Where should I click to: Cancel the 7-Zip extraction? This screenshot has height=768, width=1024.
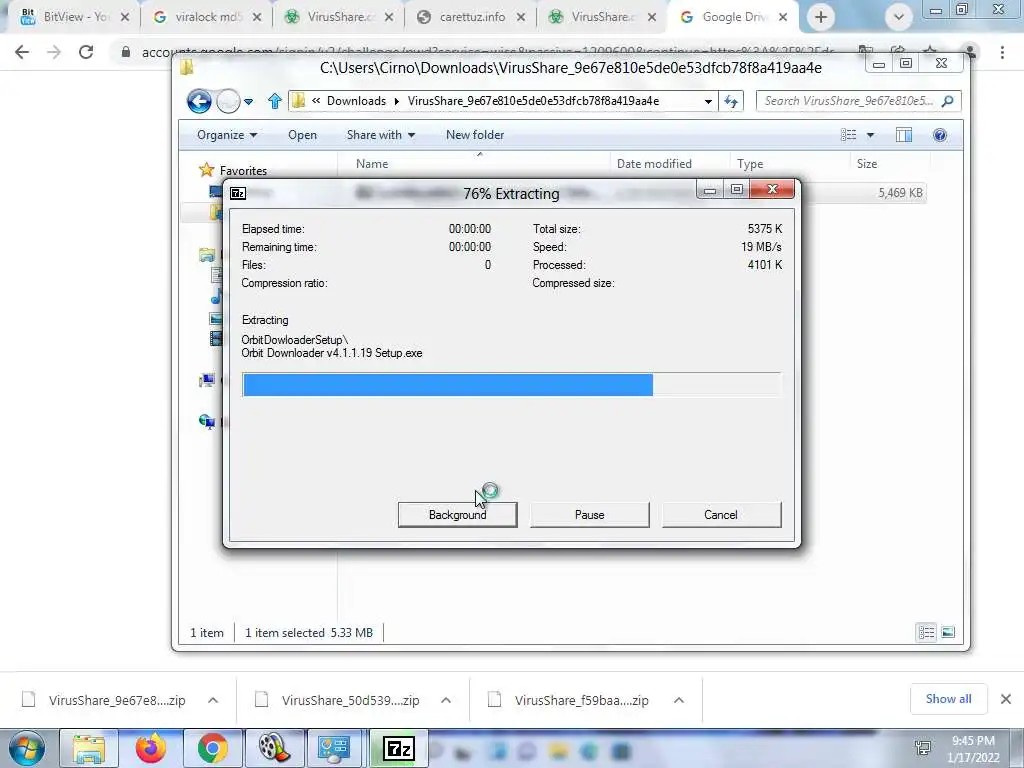tap(721, 515)
